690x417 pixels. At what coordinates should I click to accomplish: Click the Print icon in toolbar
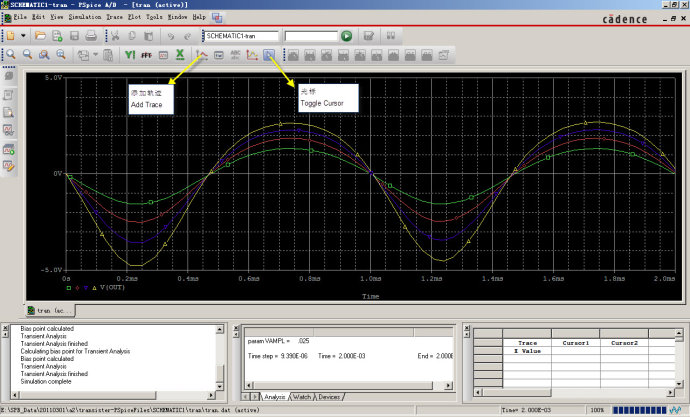[x=89, y=35]
